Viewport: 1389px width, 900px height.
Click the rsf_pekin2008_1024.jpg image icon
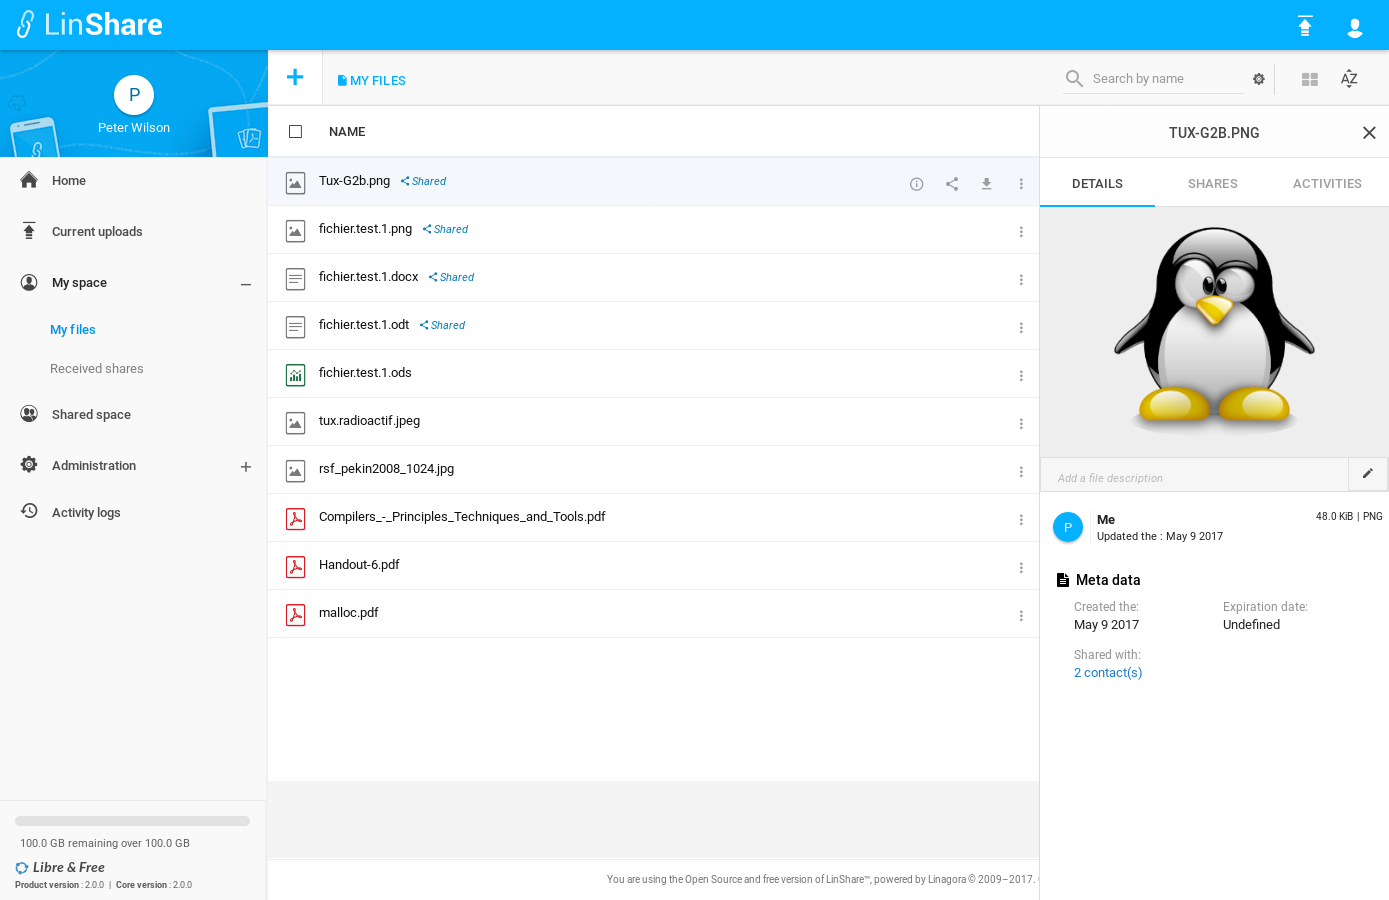pos(295,471)
